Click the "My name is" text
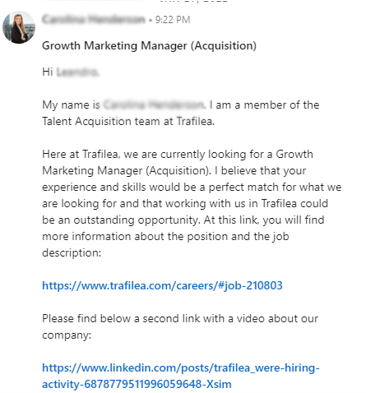The width and height of the screenshot is (366, 393). pos(71,105)
